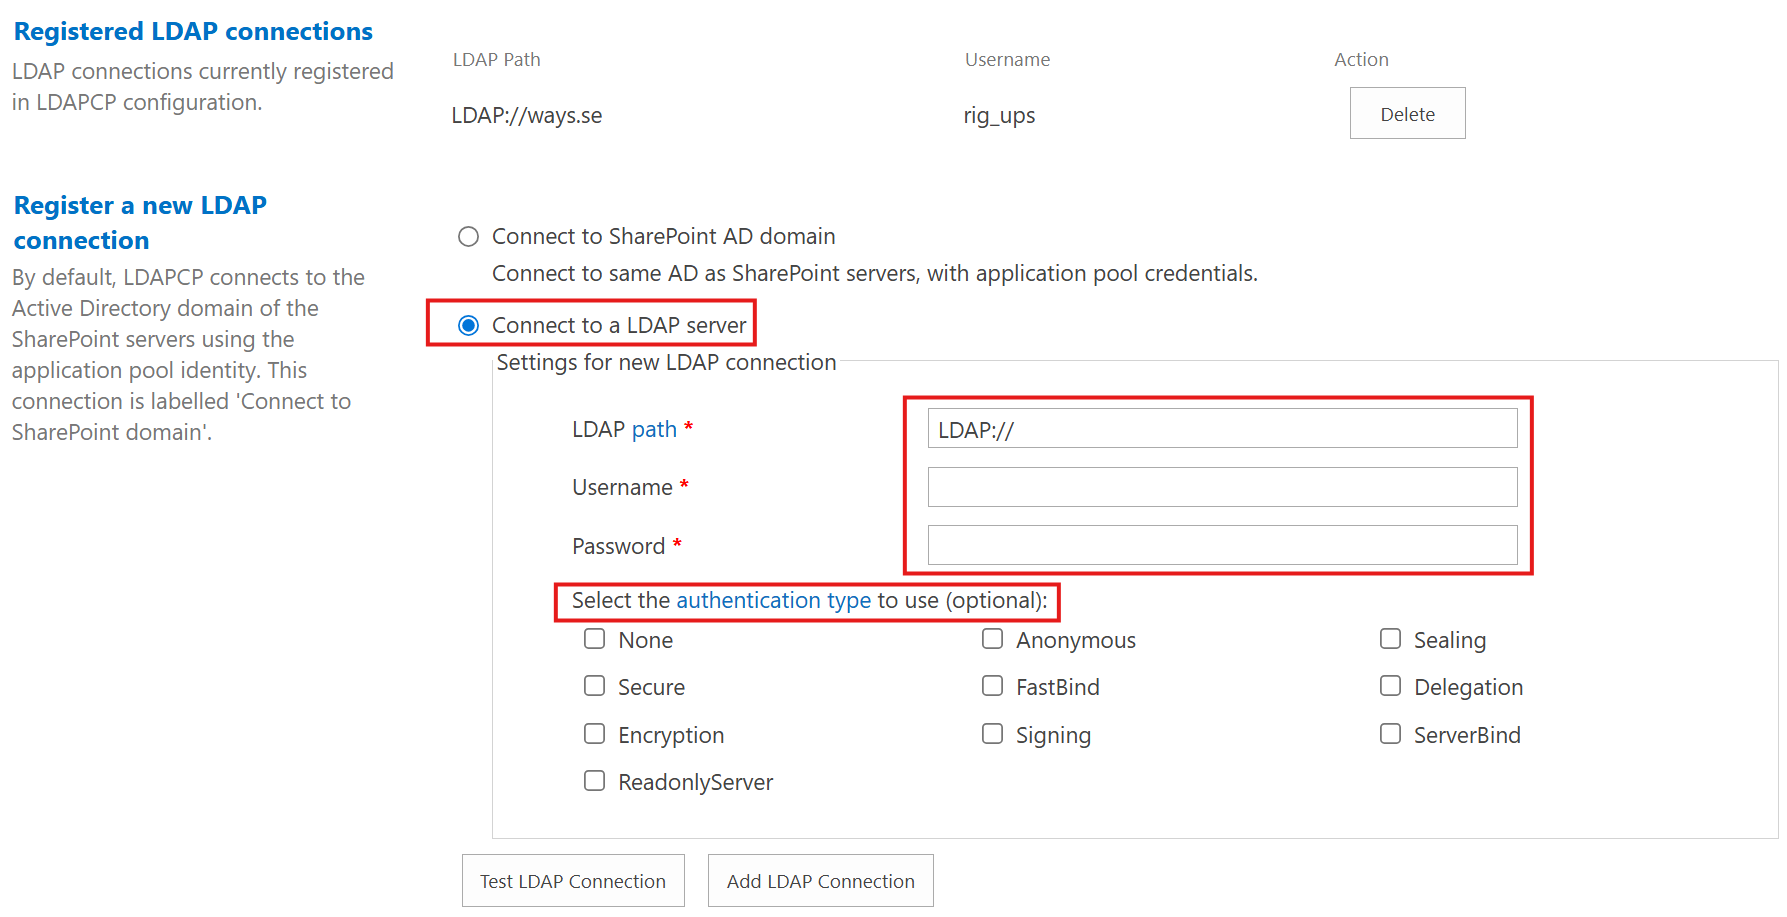Viewport: 1787px width, 917px height.
Task: Open the LDAP path help link
Action: pyautogui.click(x=654, y=430)
